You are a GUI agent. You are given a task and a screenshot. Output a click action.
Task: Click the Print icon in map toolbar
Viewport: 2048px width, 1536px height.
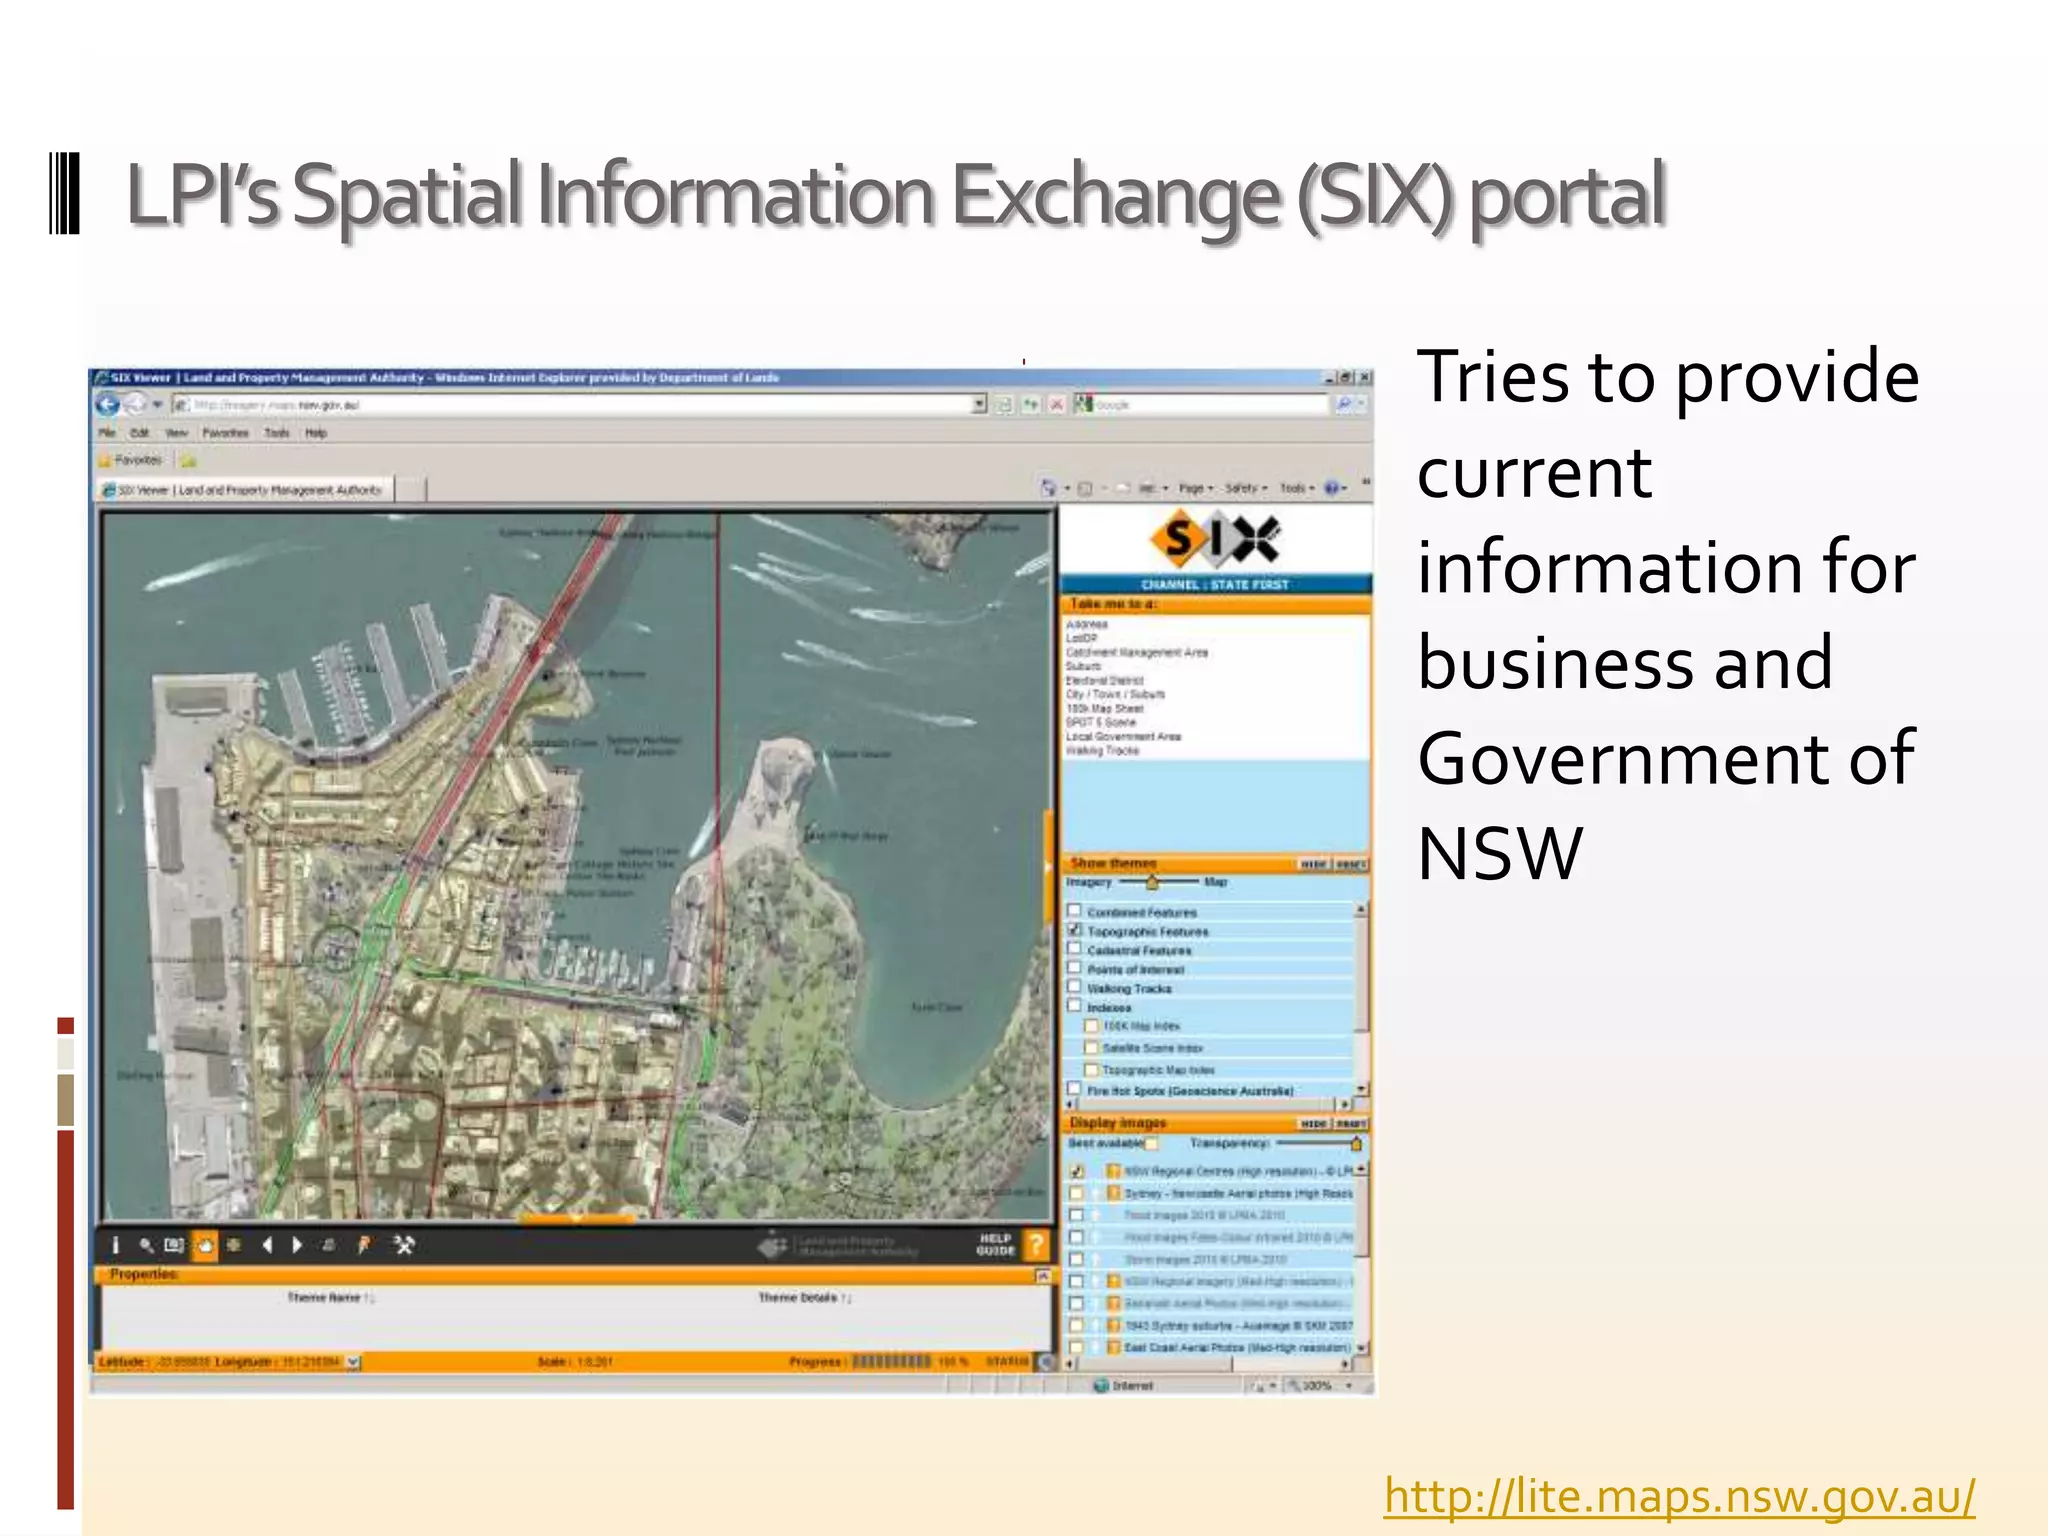[328, 1245]
